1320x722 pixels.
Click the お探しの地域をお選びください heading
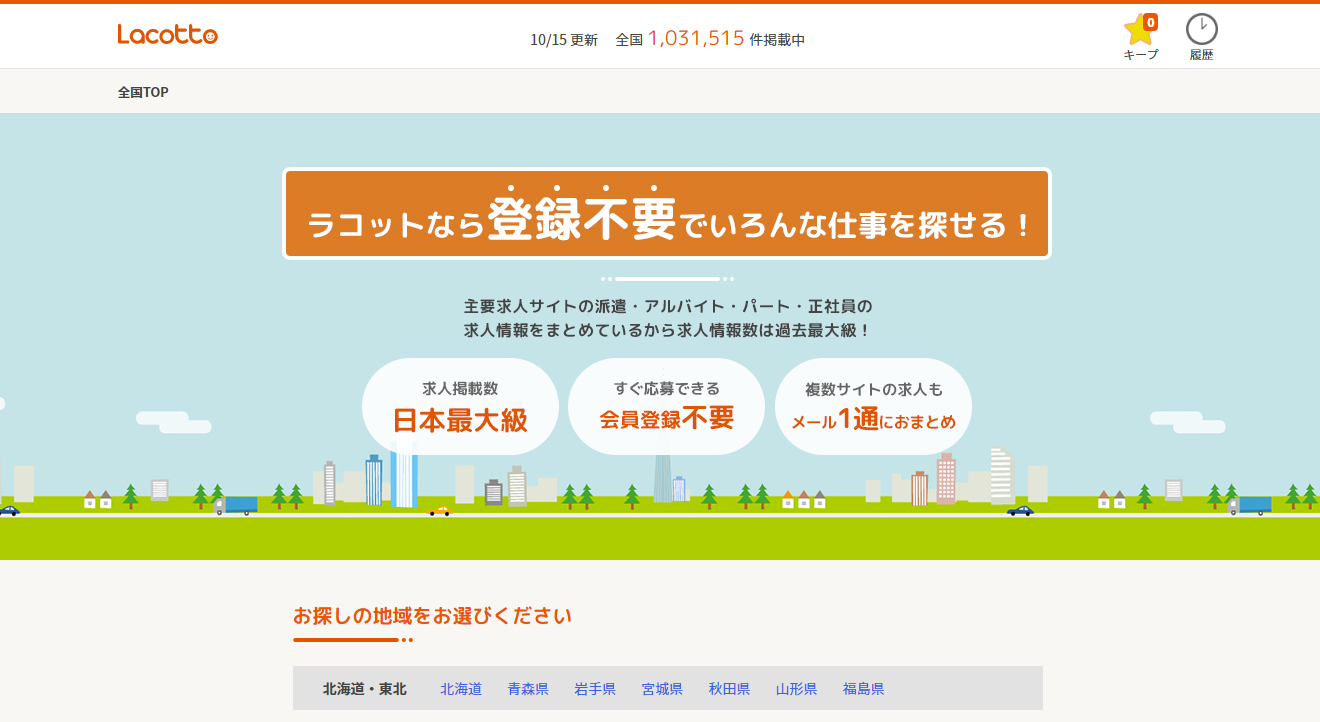click(x=432, y=616)
